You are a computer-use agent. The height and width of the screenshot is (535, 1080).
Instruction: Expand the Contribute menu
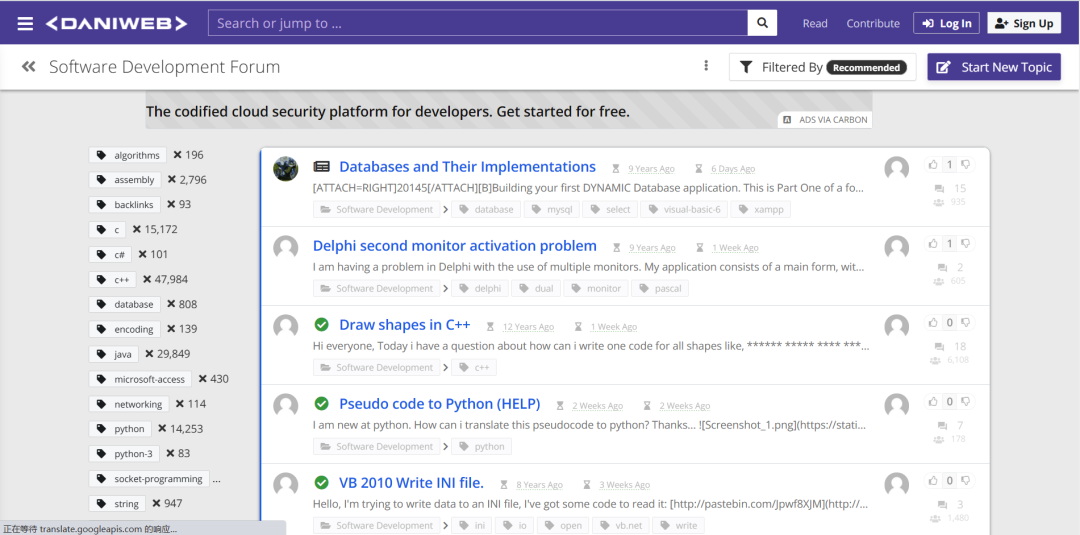[x=873, y=23]
